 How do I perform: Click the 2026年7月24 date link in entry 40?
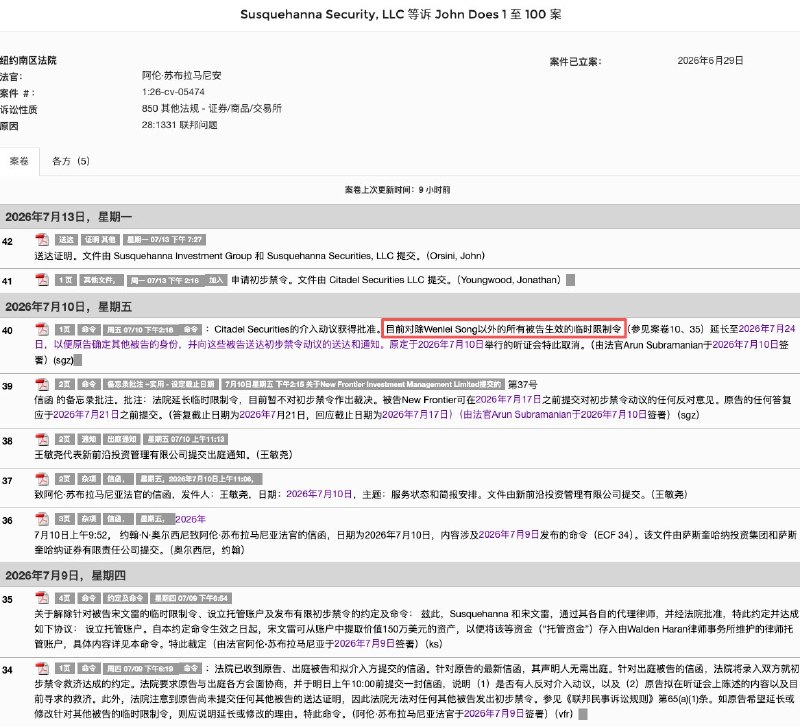(767, 329)
